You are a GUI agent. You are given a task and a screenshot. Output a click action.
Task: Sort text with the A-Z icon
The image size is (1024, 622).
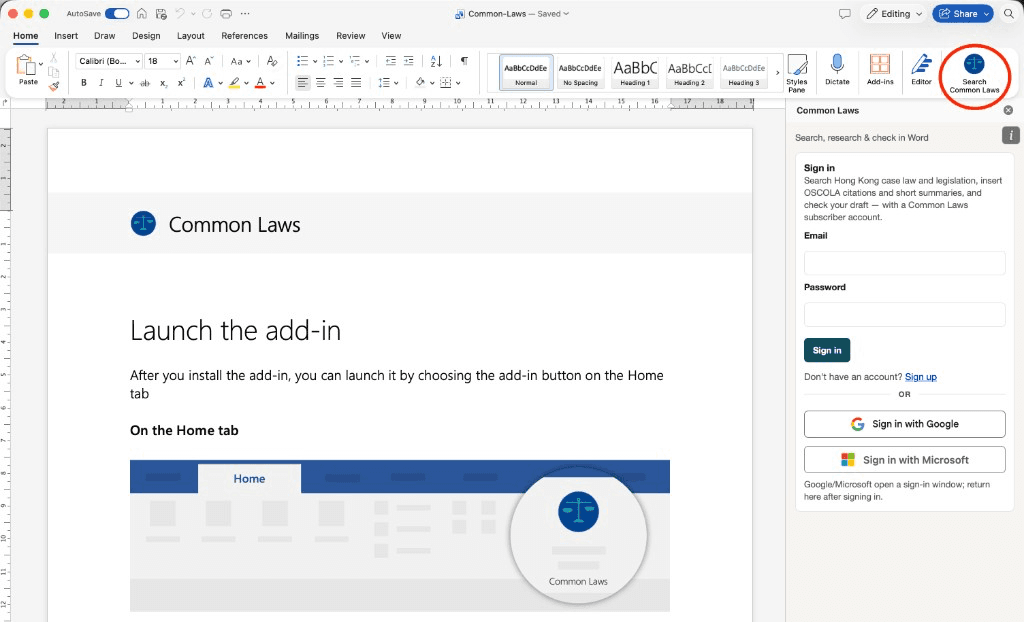point(436,61)
